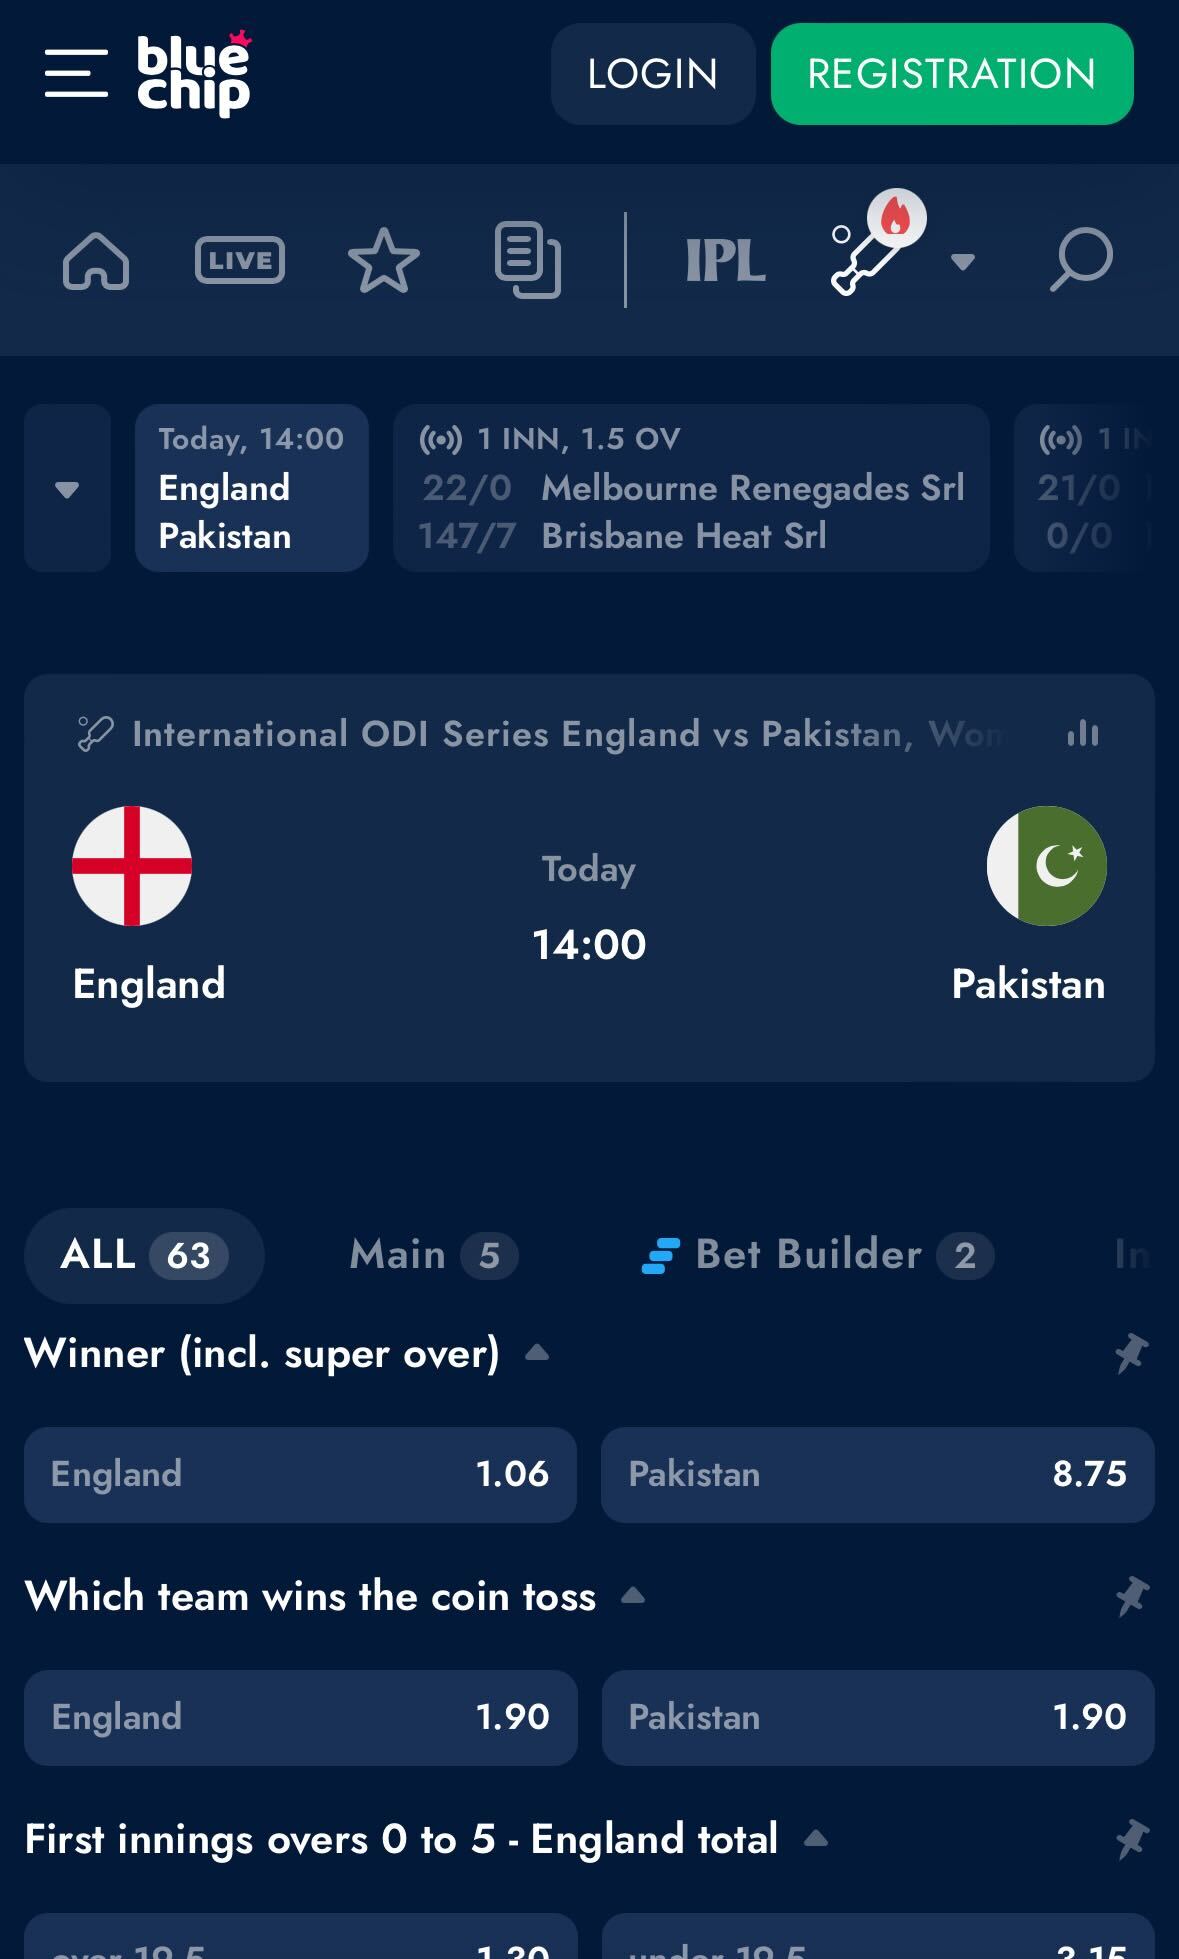The height and width of the screenshot is (1959, 1179).
Task: Open the search icon
Action: click(1083, 258)
